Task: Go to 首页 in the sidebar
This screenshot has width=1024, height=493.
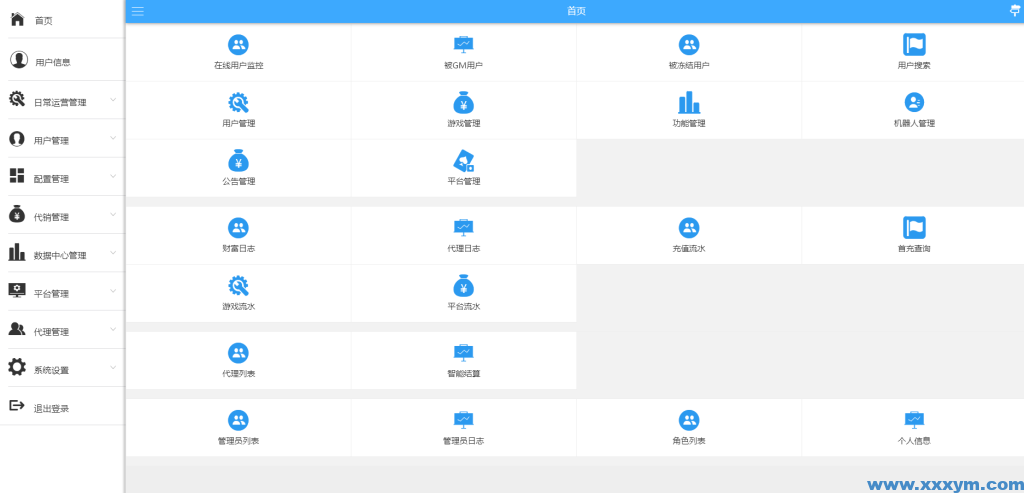Action: coord(43,20)
